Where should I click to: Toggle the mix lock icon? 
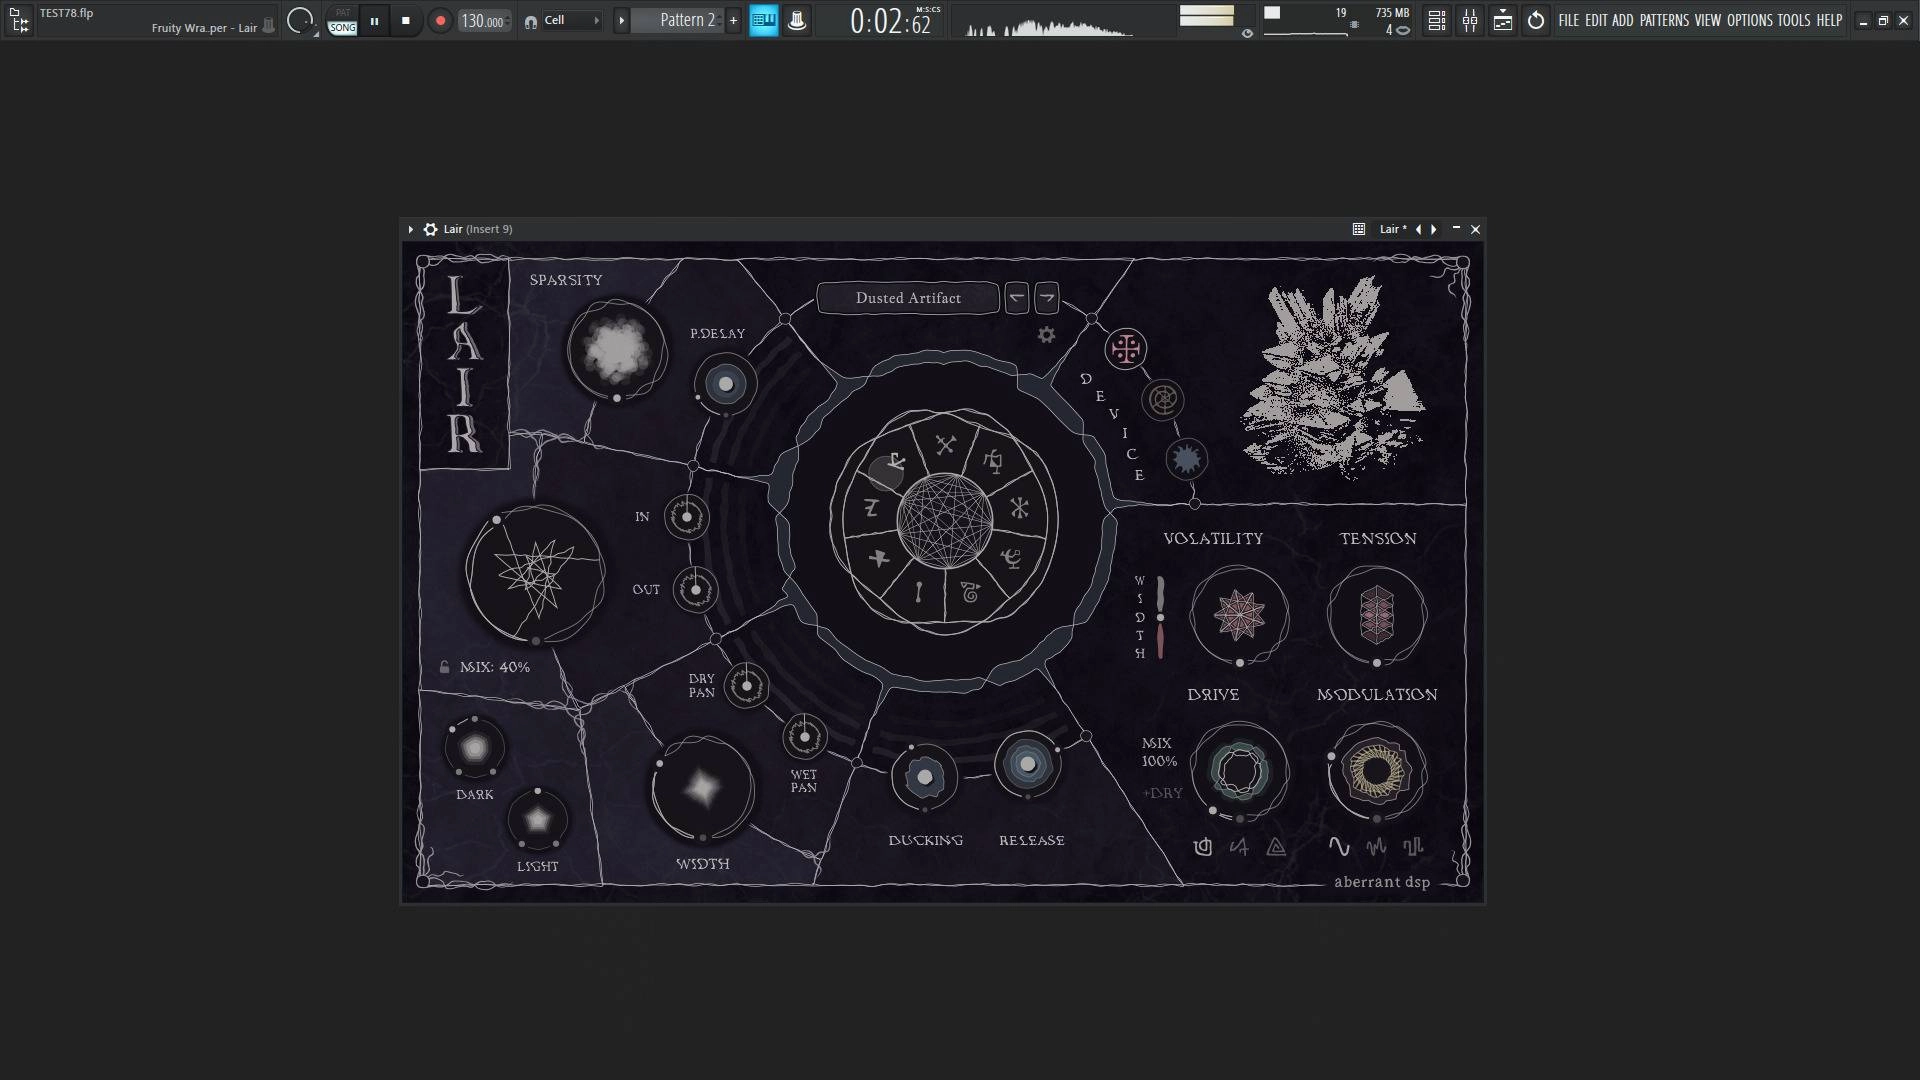444,667
